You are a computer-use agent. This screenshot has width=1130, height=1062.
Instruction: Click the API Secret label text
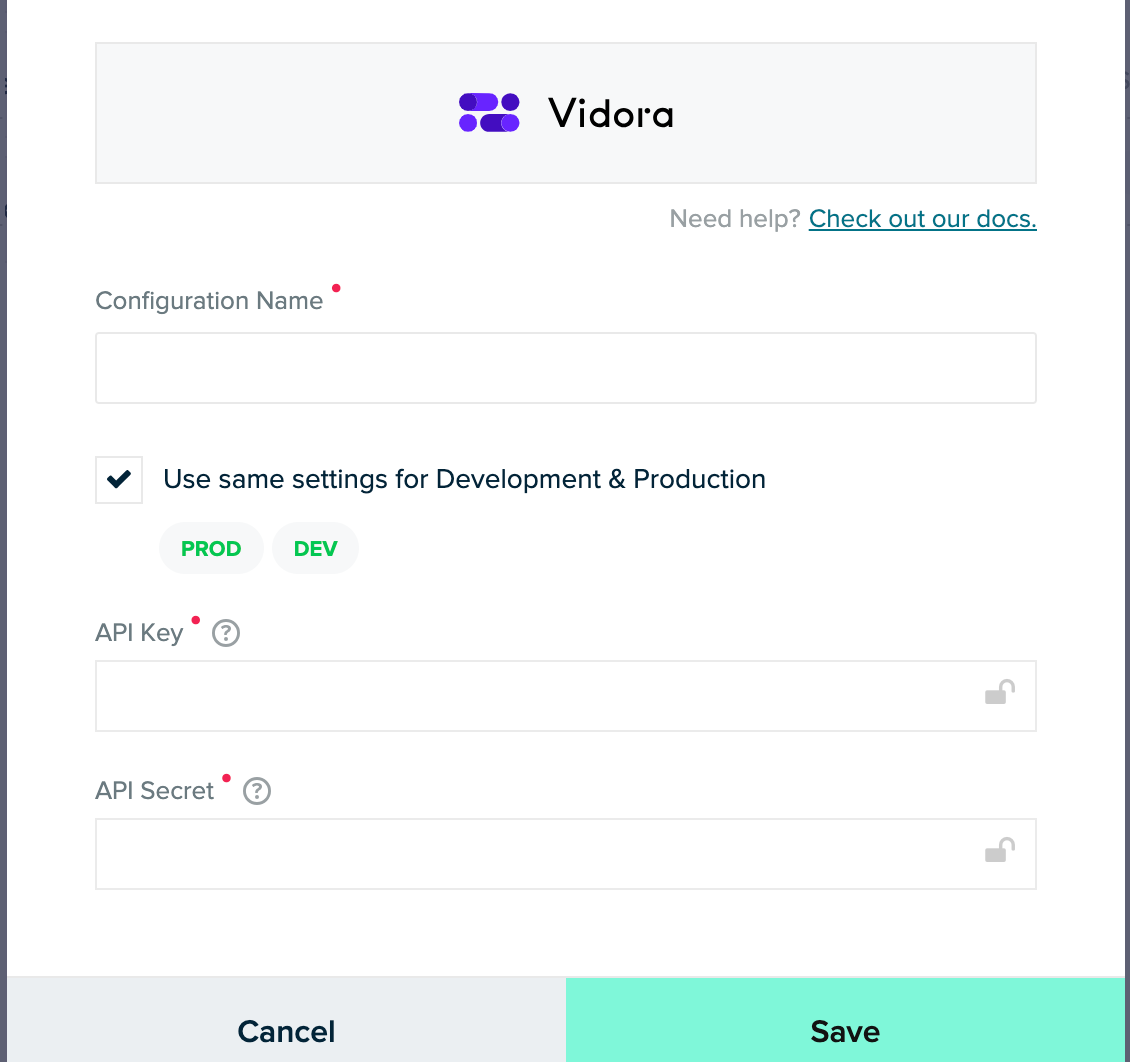(155, 791)
